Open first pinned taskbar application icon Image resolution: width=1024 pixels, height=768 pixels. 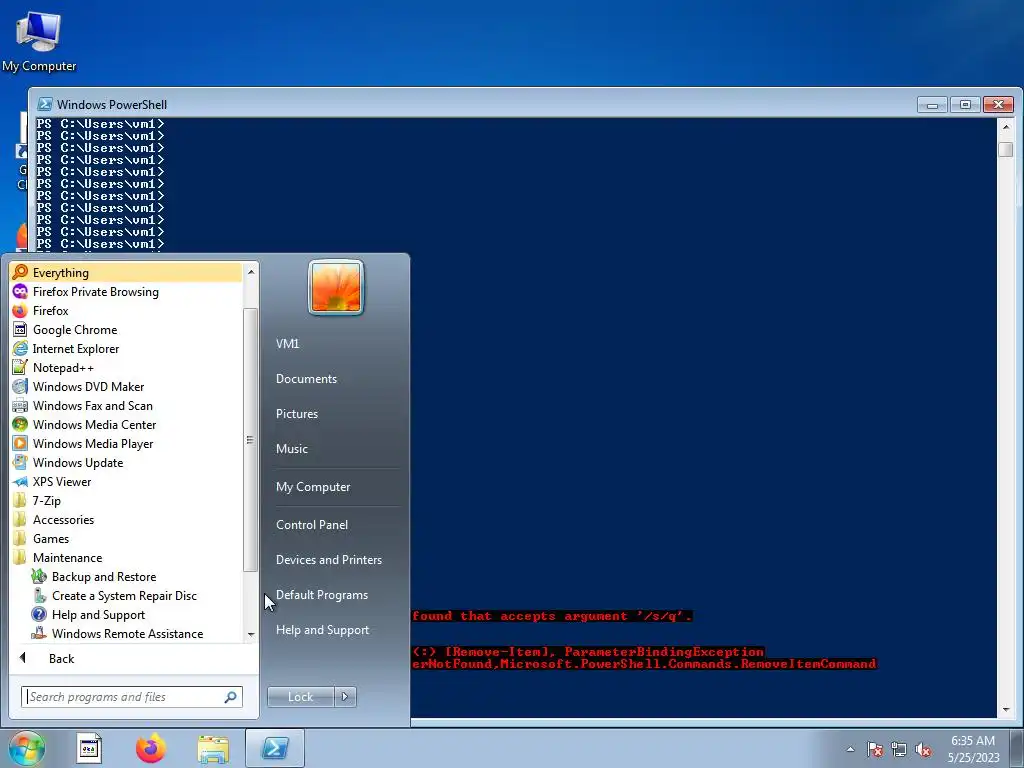tap(89, 748)
